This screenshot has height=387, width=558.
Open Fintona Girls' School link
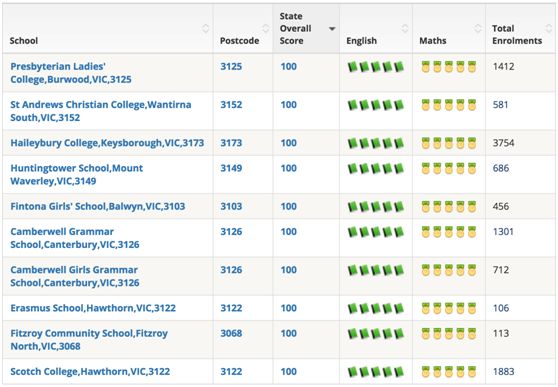point(98,206)
